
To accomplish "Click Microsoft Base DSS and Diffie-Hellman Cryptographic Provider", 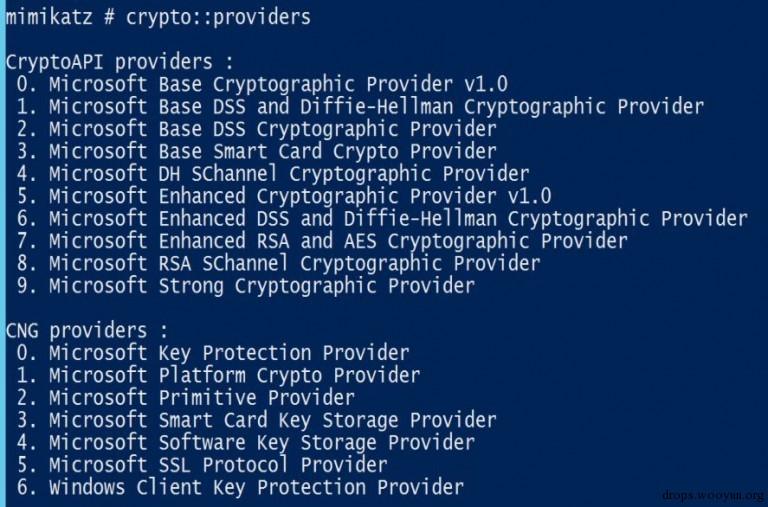I will pos(376,106).
